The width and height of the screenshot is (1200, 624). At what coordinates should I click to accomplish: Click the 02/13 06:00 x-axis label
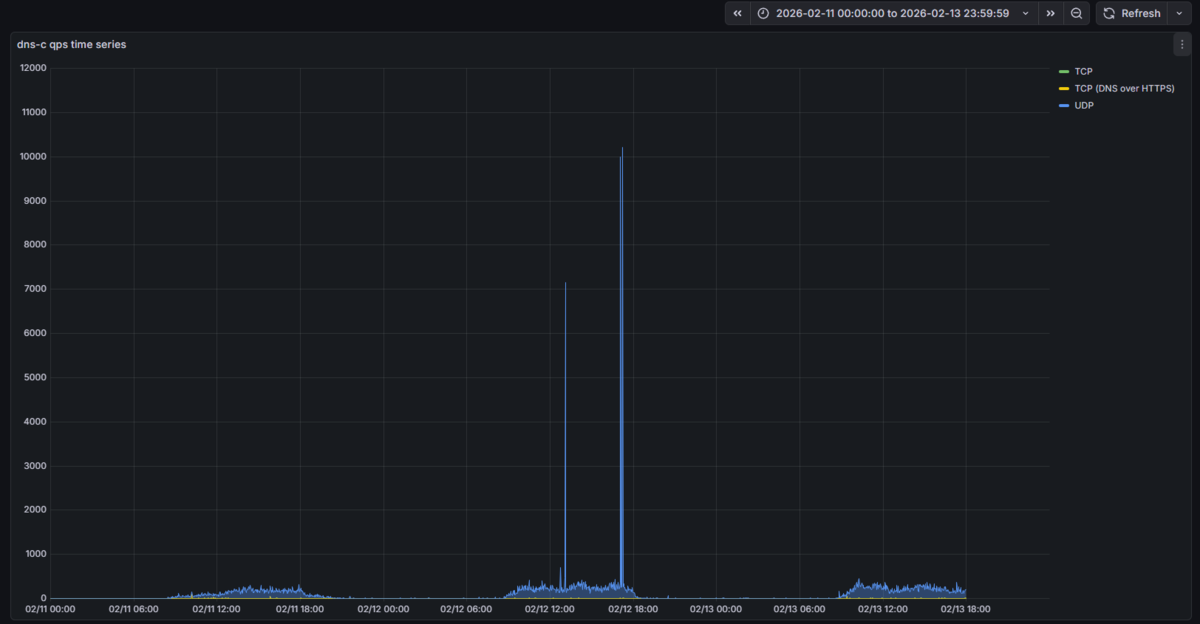[799, 608]
